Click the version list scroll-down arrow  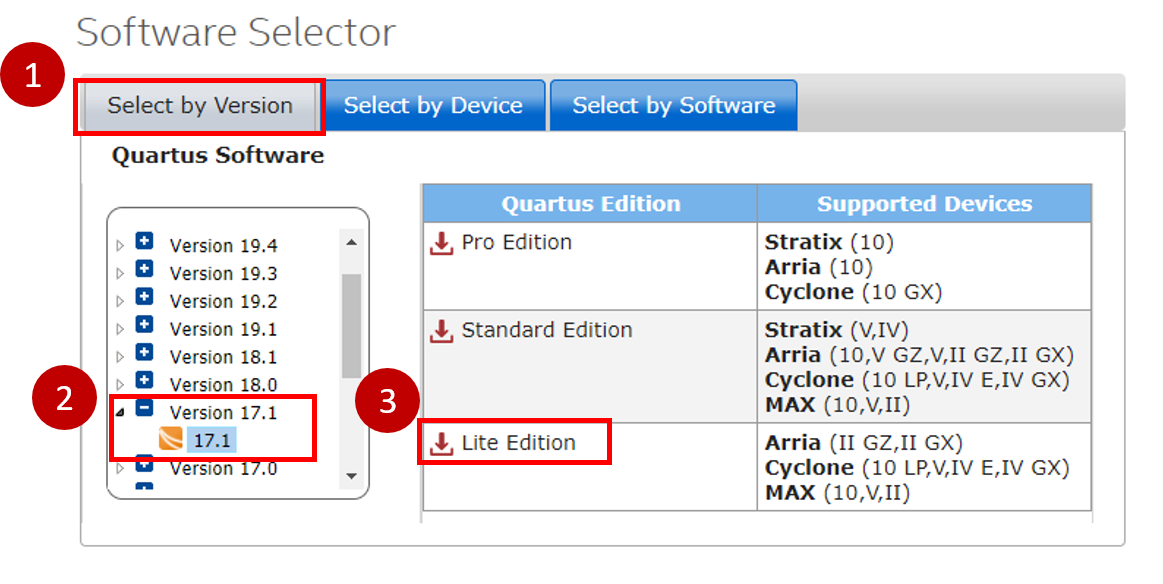(351, 476)
